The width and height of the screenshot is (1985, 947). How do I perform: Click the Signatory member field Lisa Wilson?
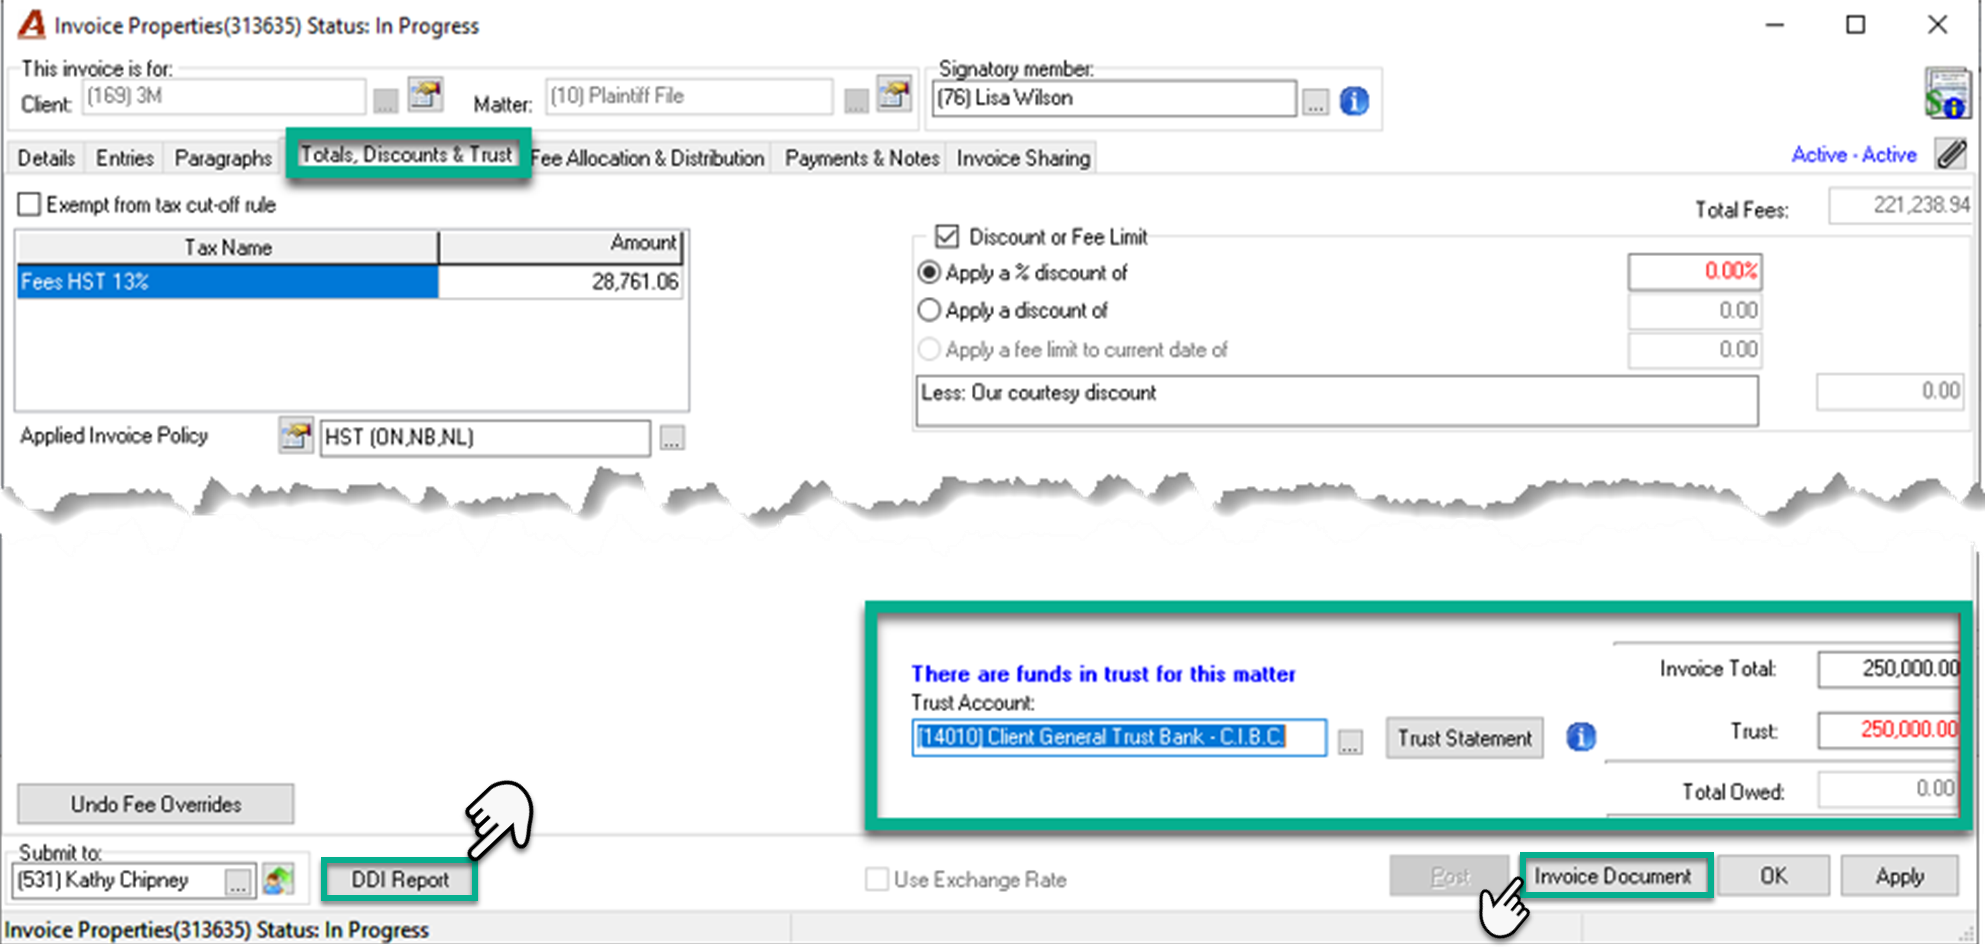tap(1115, 98)
